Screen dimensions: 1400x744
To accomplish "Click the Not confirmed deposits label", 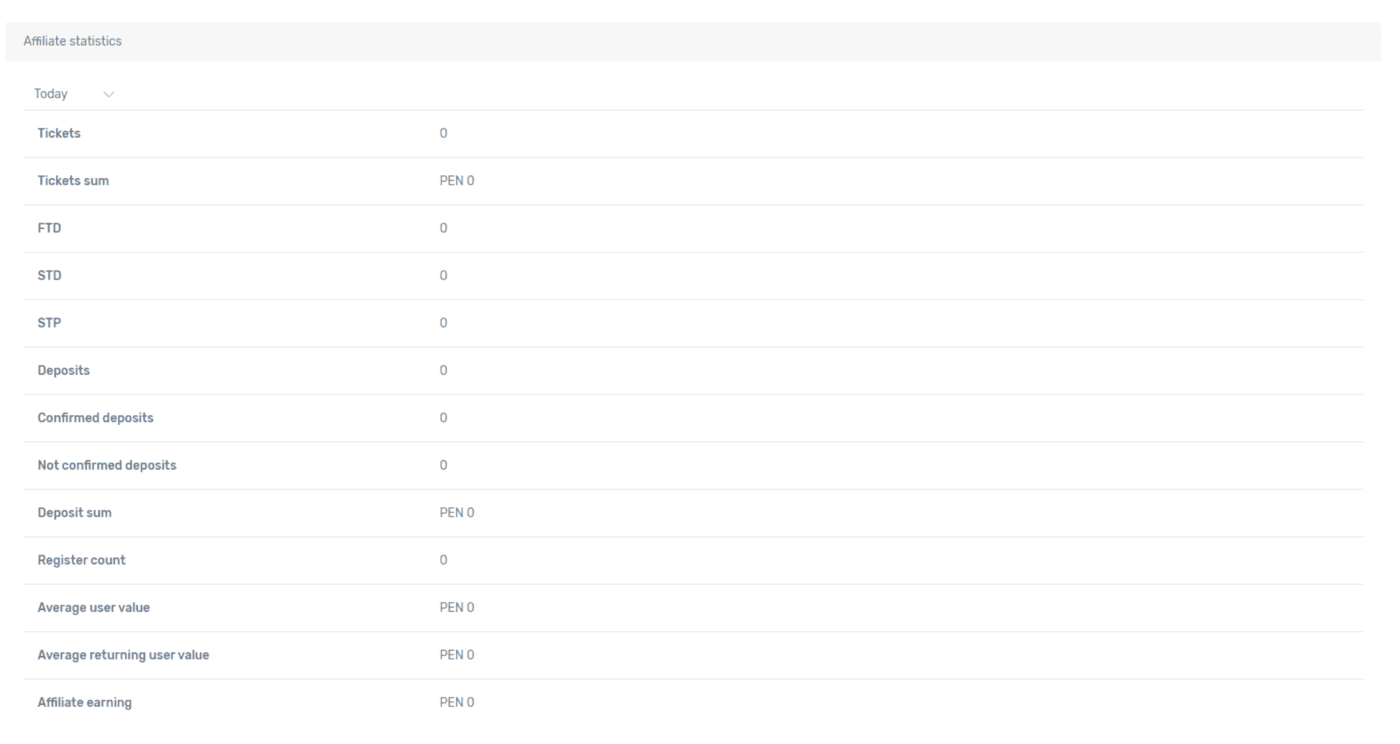I will coord(107,465).
